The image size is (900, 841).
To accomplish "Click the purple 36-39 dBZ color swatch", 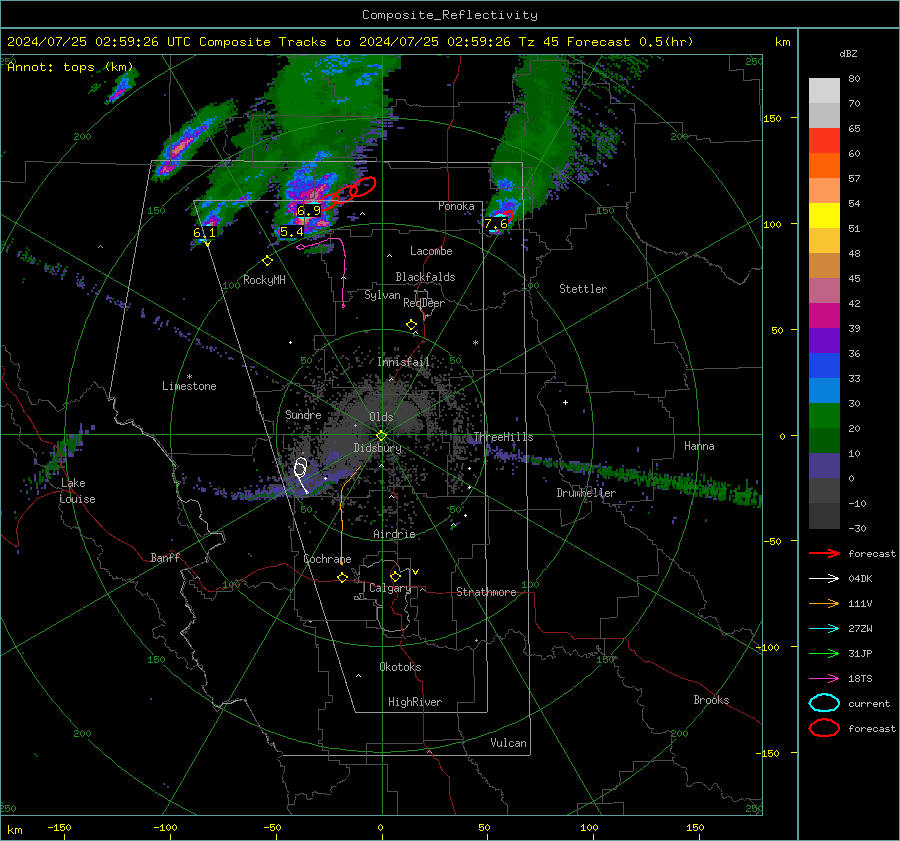I will tap(824, 341).
